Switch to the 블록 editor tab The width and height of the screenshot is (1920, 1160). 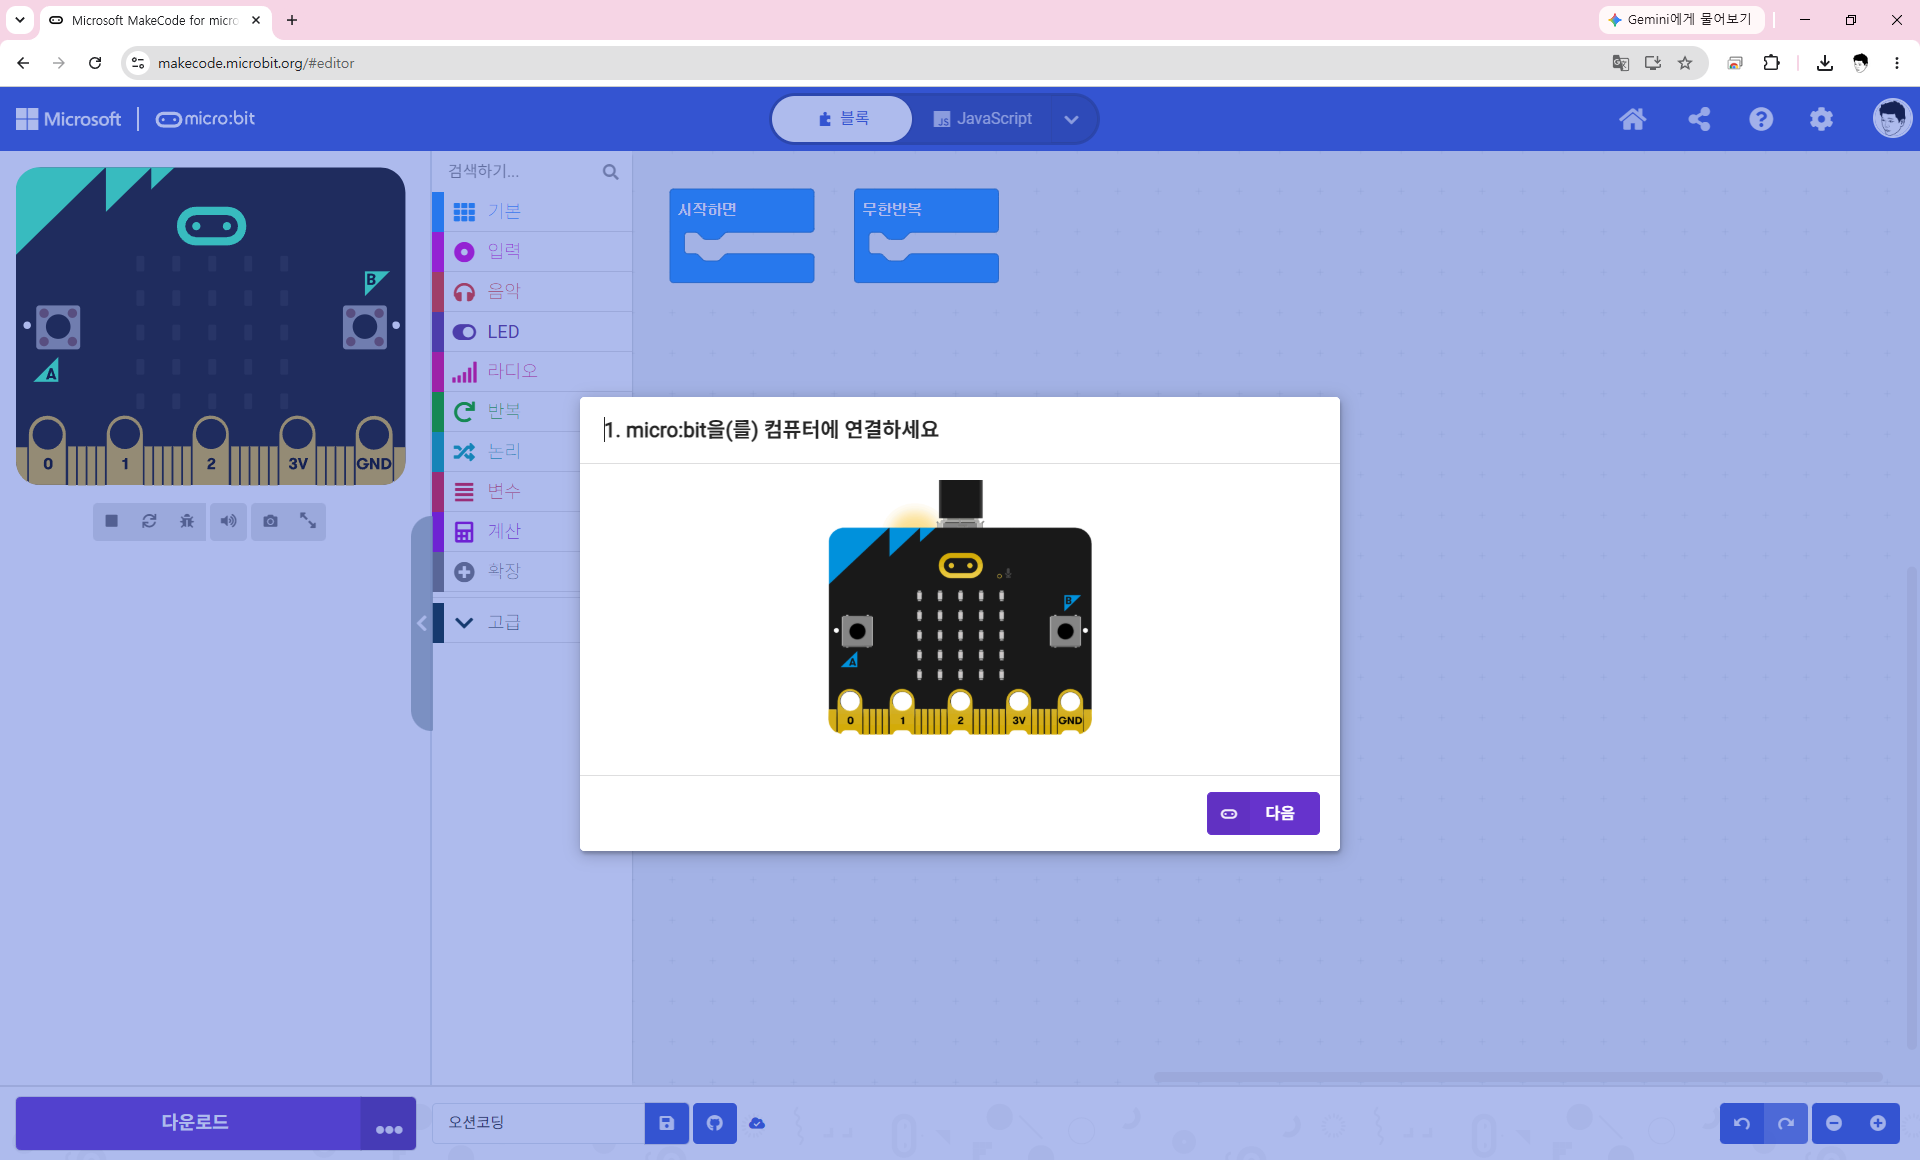click(842, 119)
